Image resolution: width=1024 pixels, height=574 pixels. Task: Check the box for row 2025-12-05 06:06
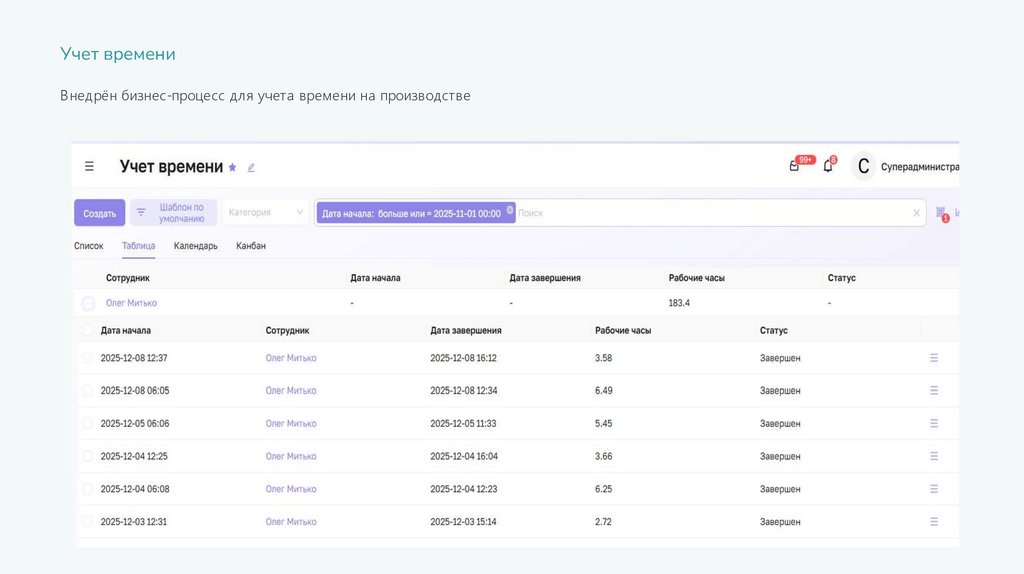point(87,424)
